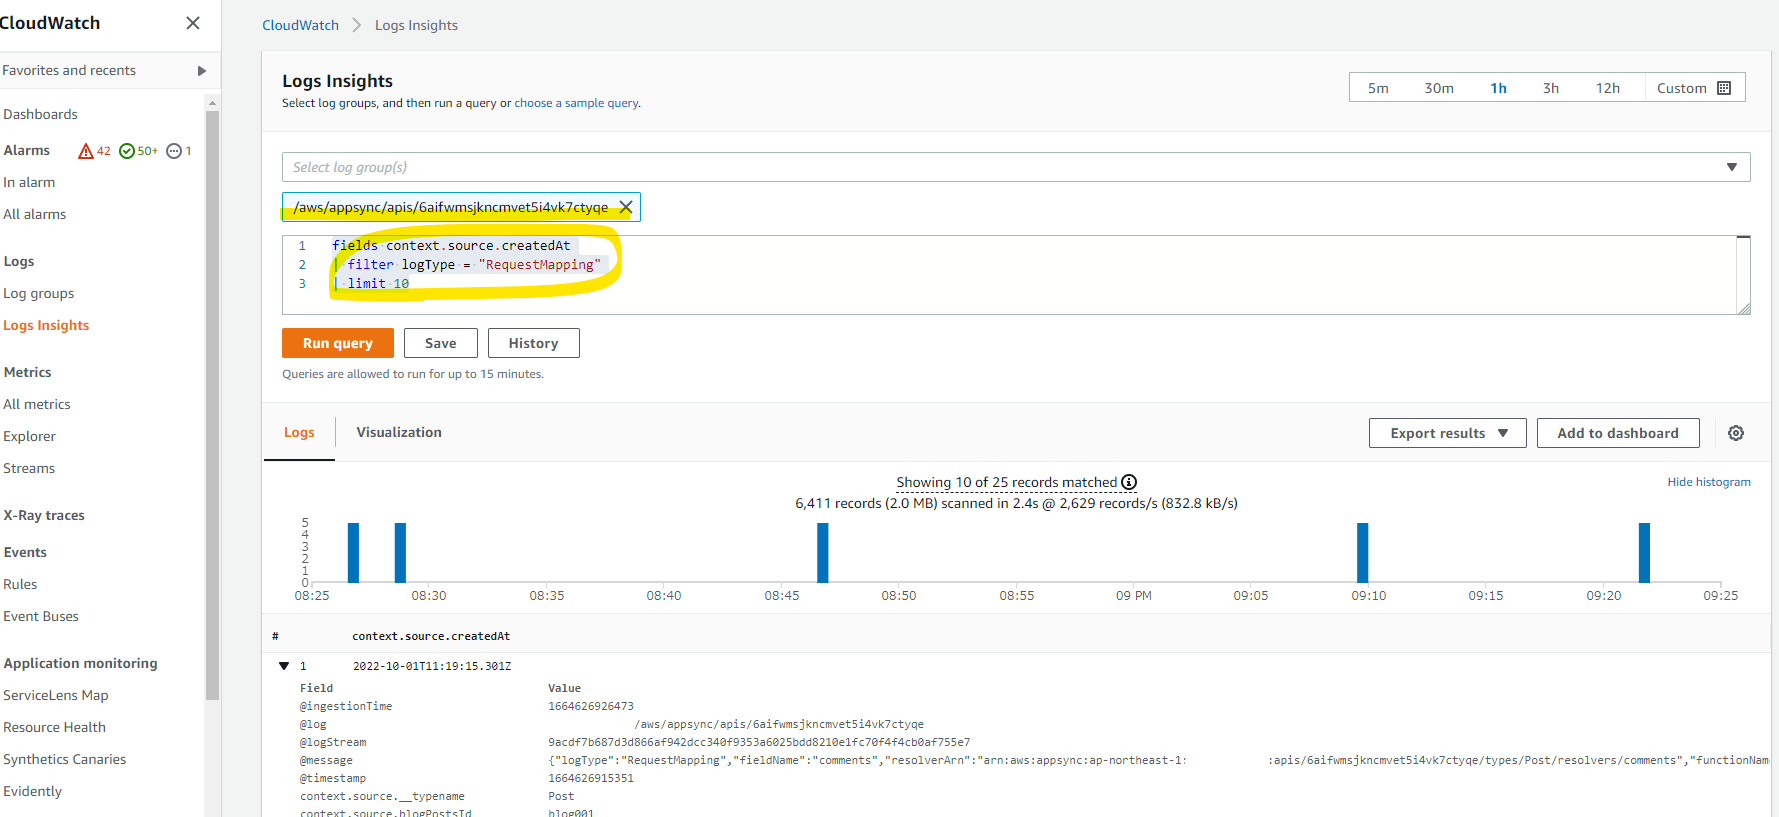Select the 1h time range
This screenshot has height=817, width=1779.
point(1498,88)
